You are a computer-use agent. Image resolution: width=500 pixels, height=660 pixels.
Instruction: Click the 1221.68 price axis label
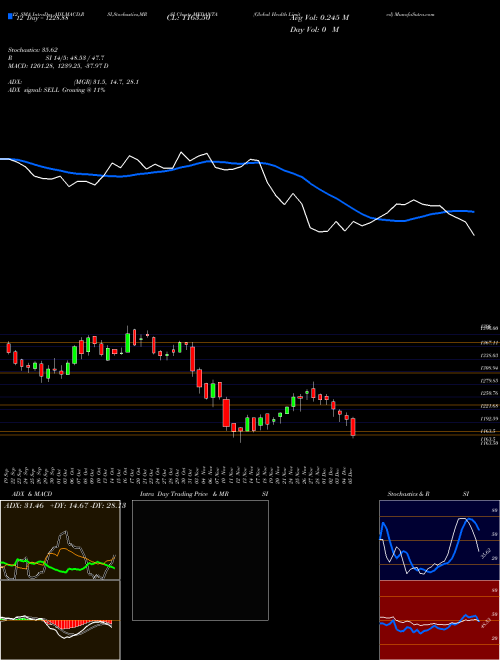coord(489,406)
